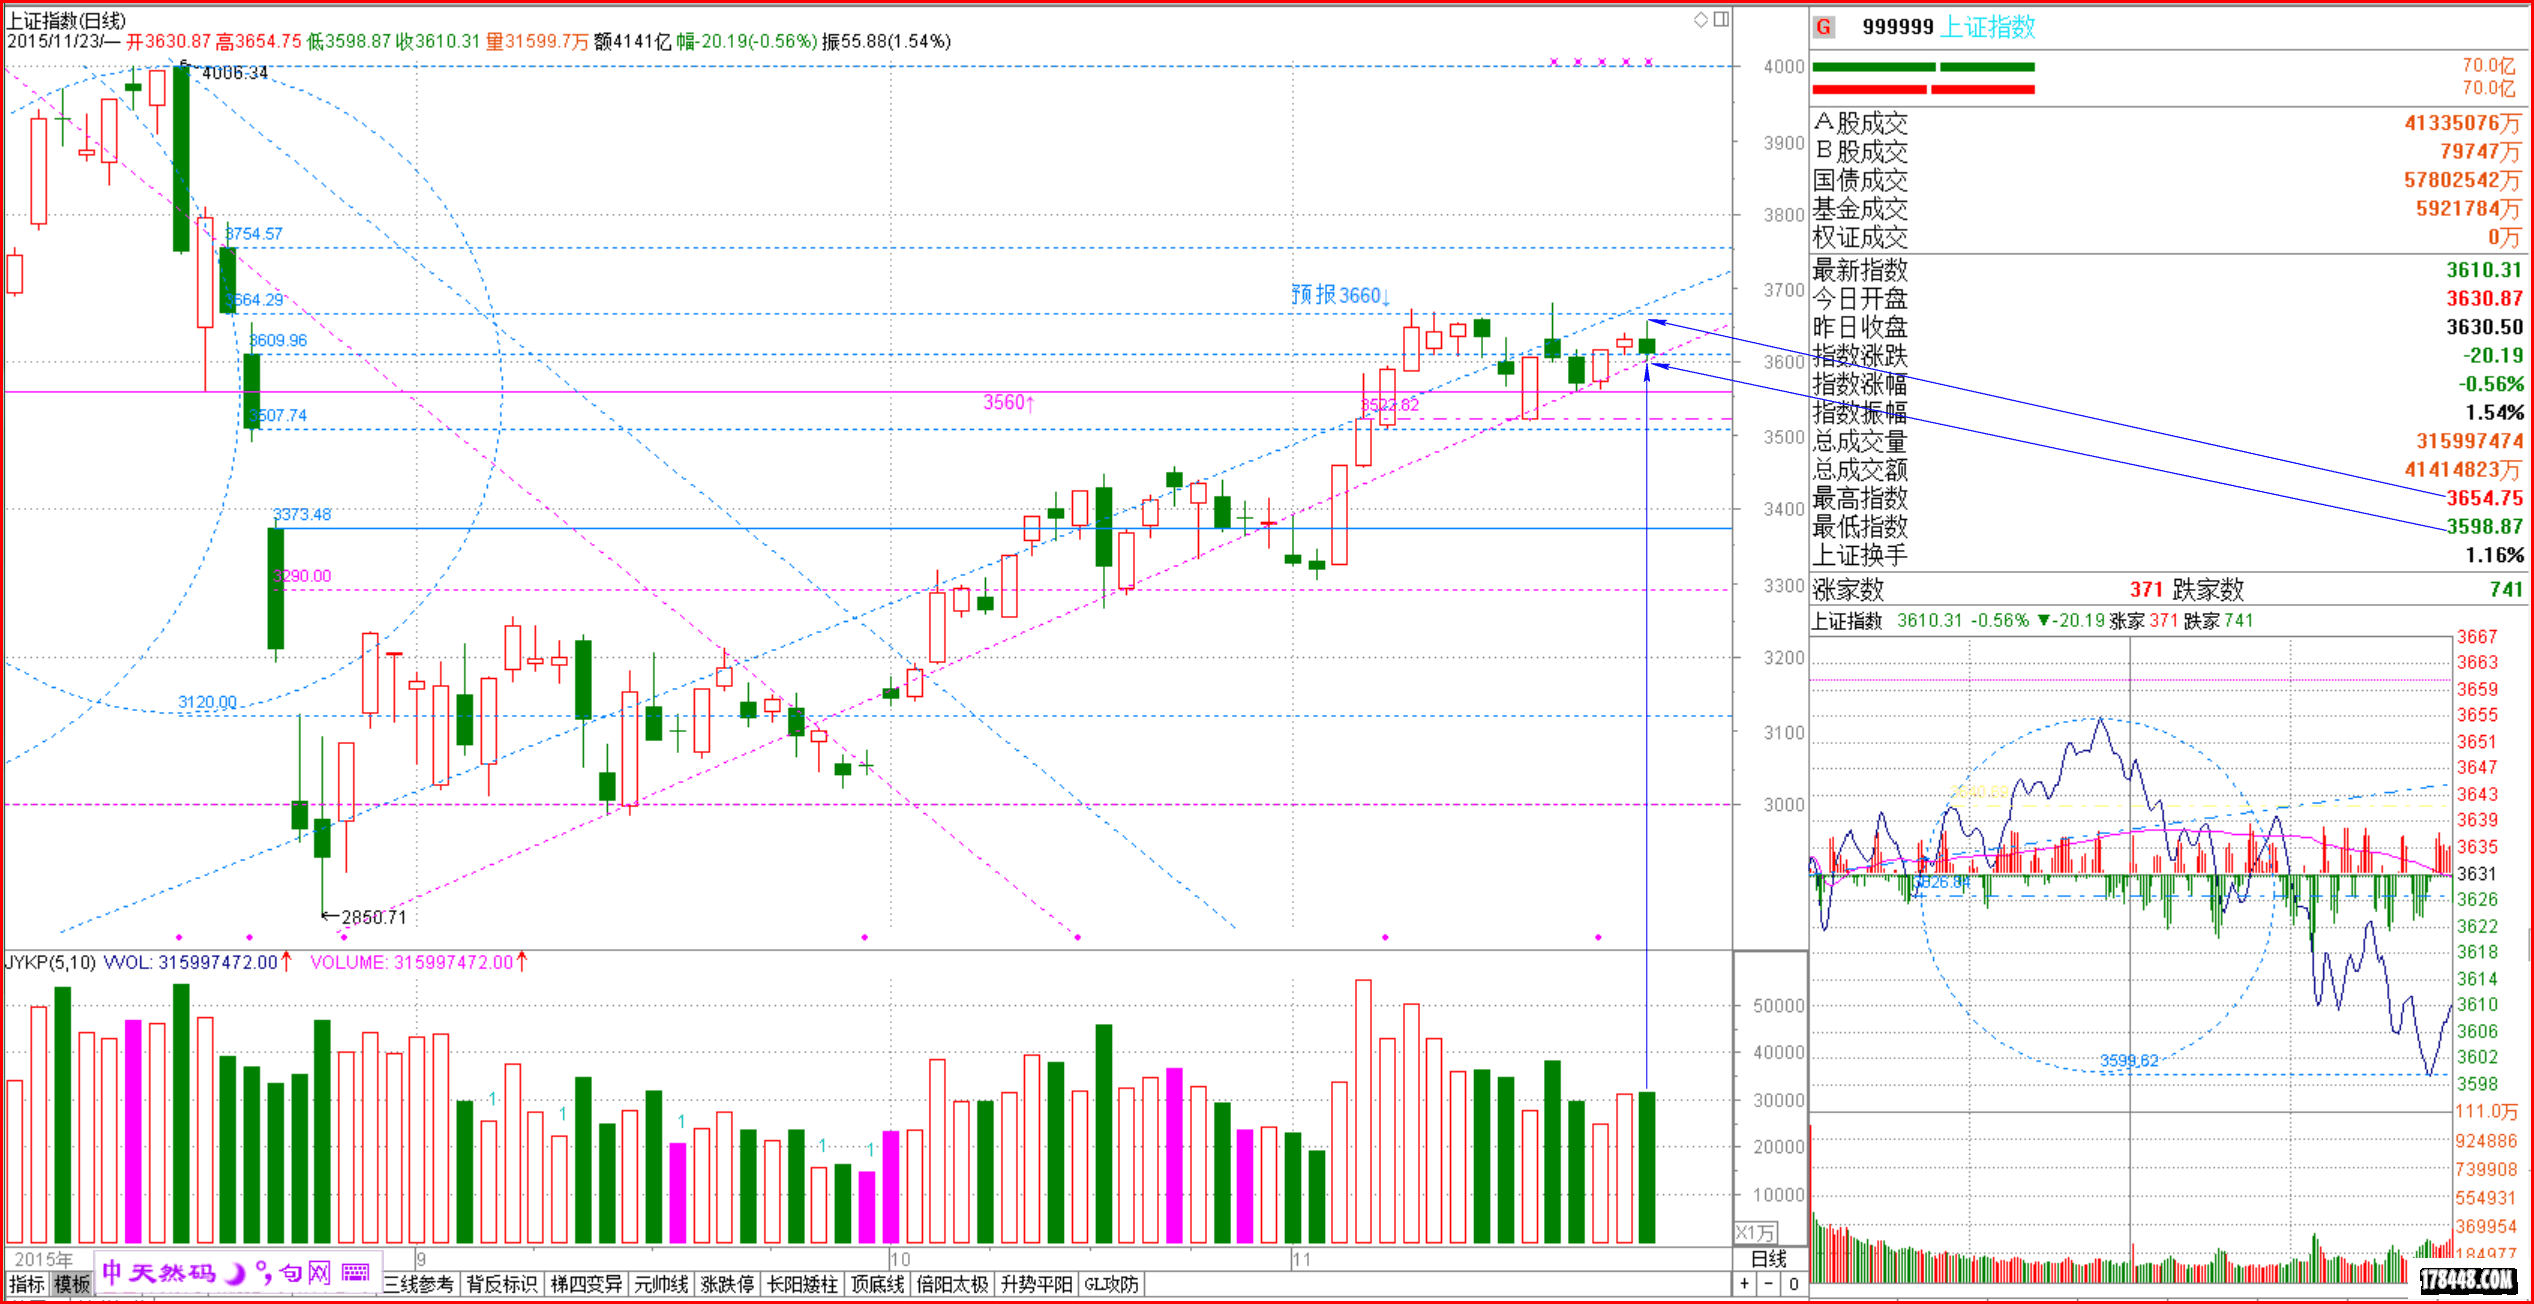Click the 2850.71 low price label

click(x=374, y=917)
